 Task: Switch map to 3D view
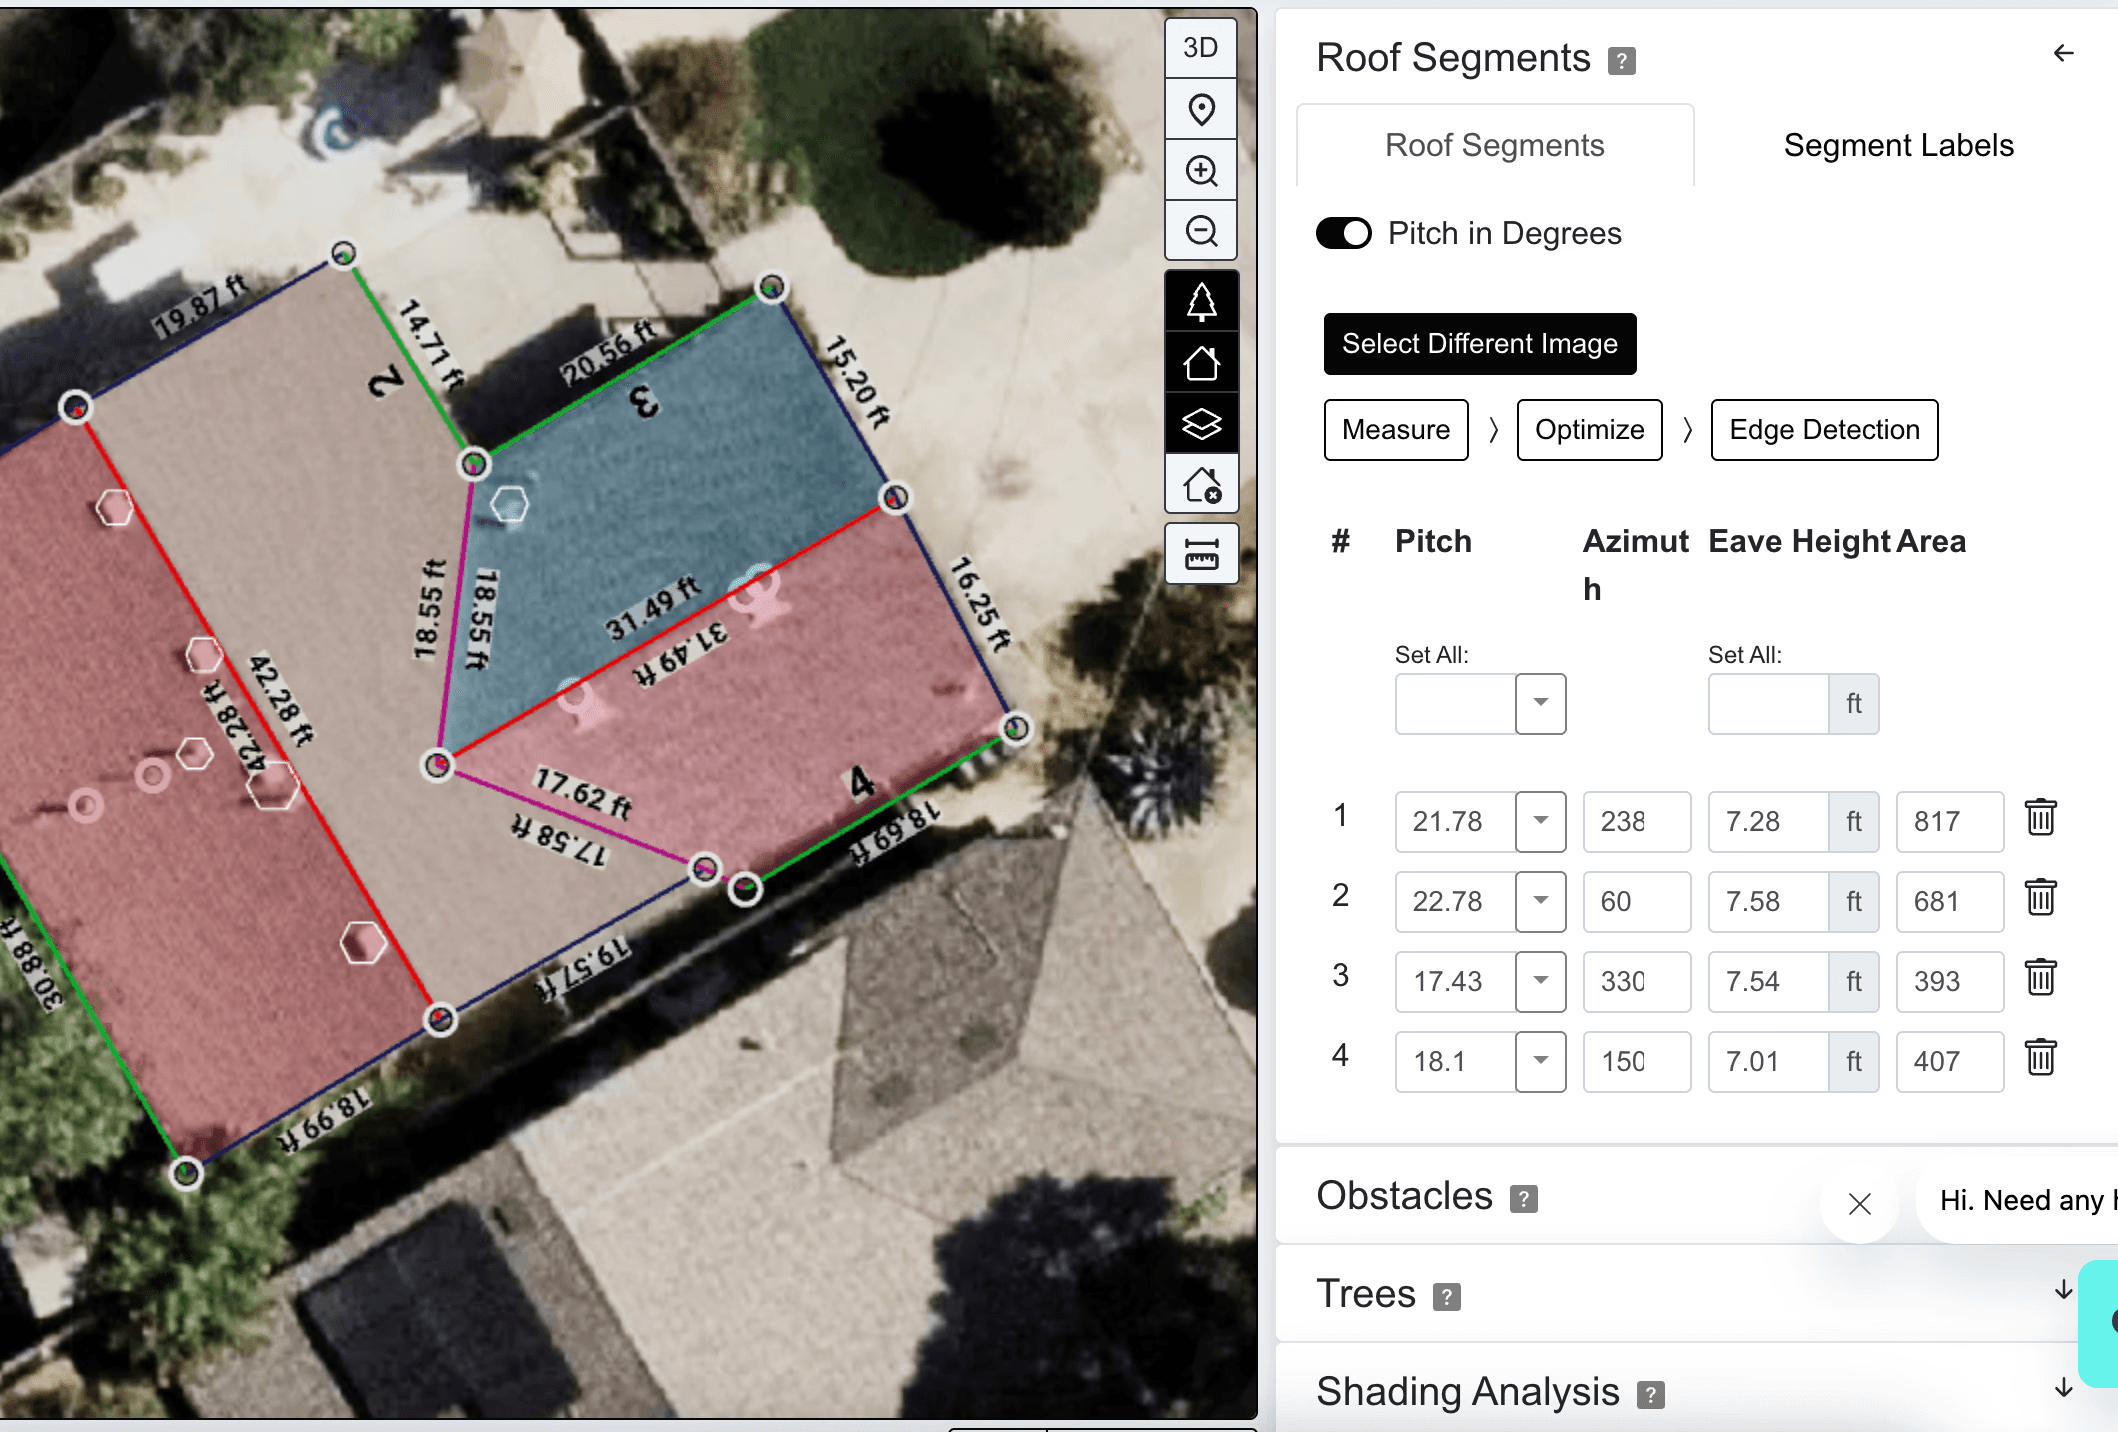pyautogui.click(x=1200, y=48)
